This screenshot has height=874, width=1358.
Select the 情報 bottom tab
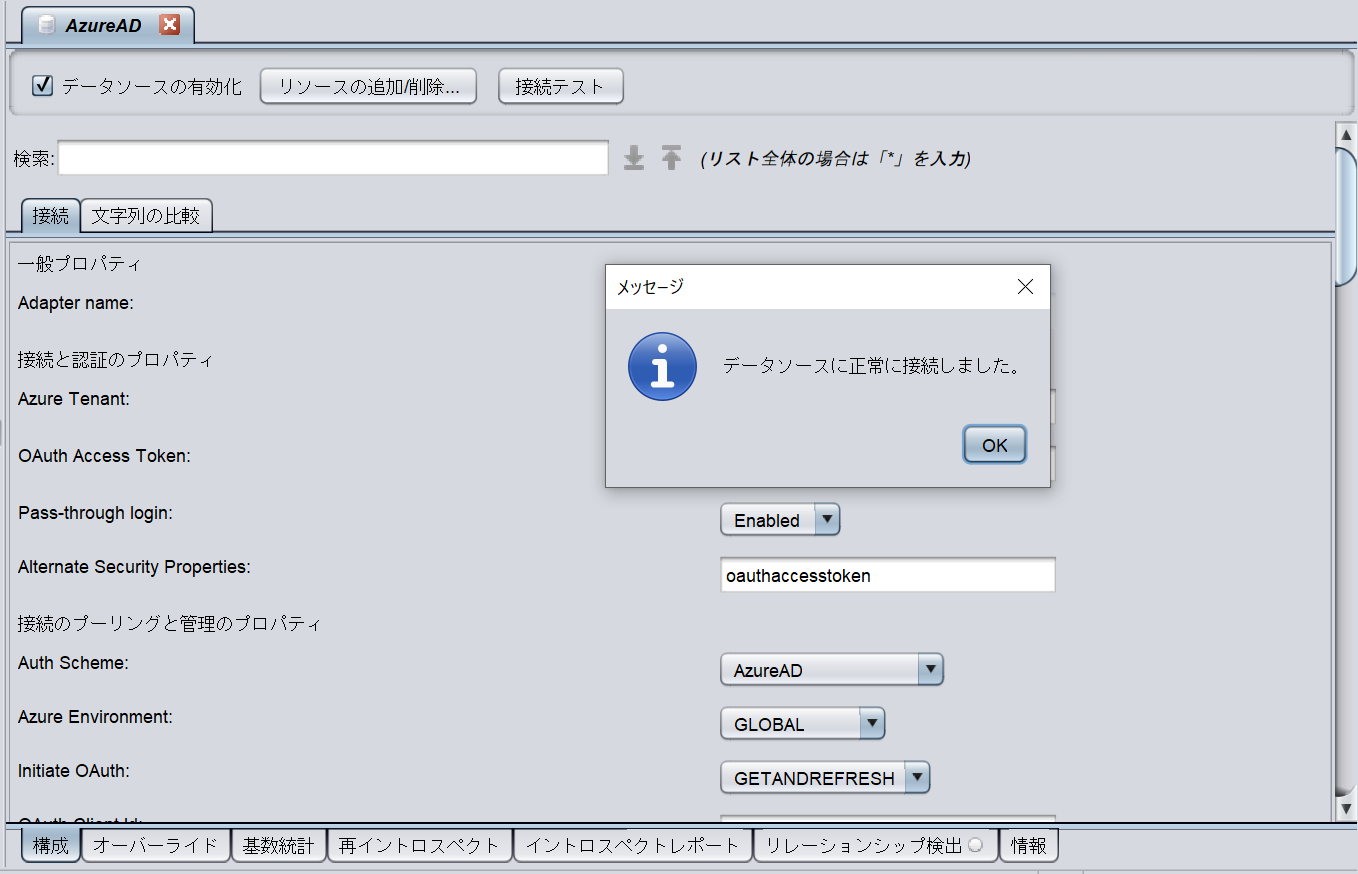pos(1029,846)
